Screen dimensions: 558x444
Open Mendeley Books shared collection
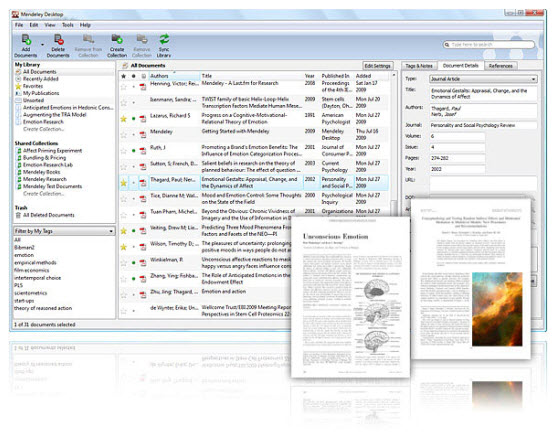[41, 172]
